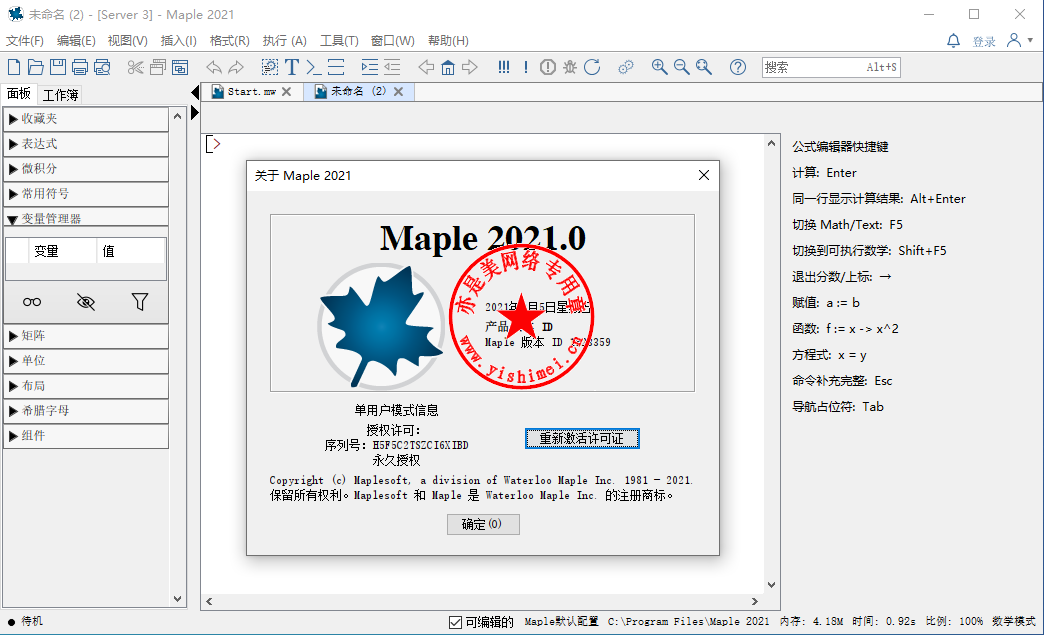This screenshot has width=1044, height=635.
Task: Expand the 希腊字母 palette
Action: [x=86, y=411]
